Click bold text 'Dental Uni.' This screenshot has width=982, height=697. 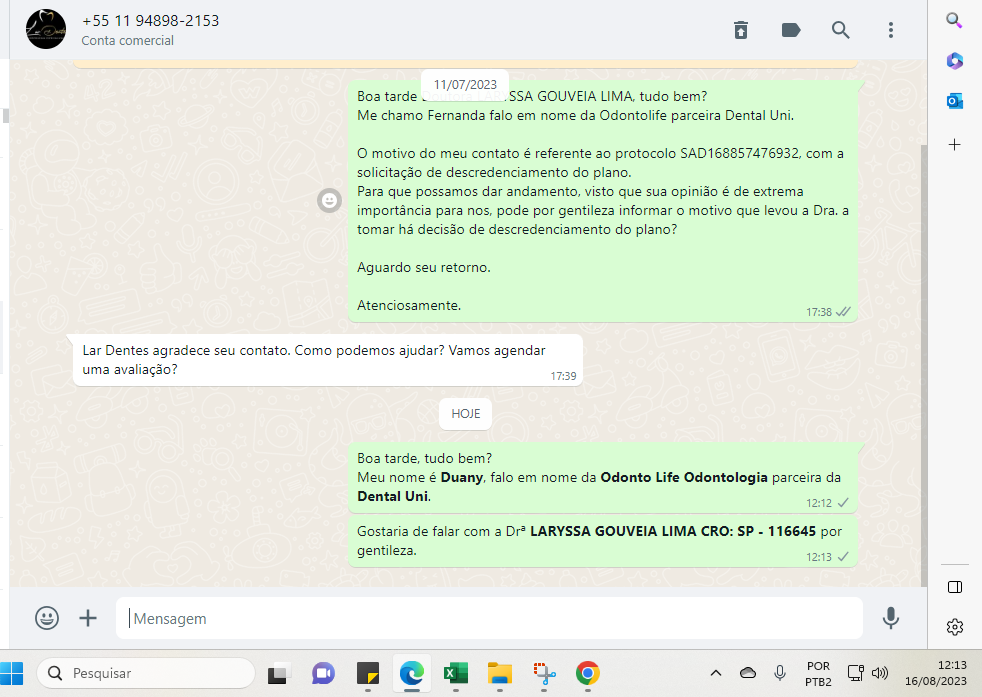click(394, 497)
